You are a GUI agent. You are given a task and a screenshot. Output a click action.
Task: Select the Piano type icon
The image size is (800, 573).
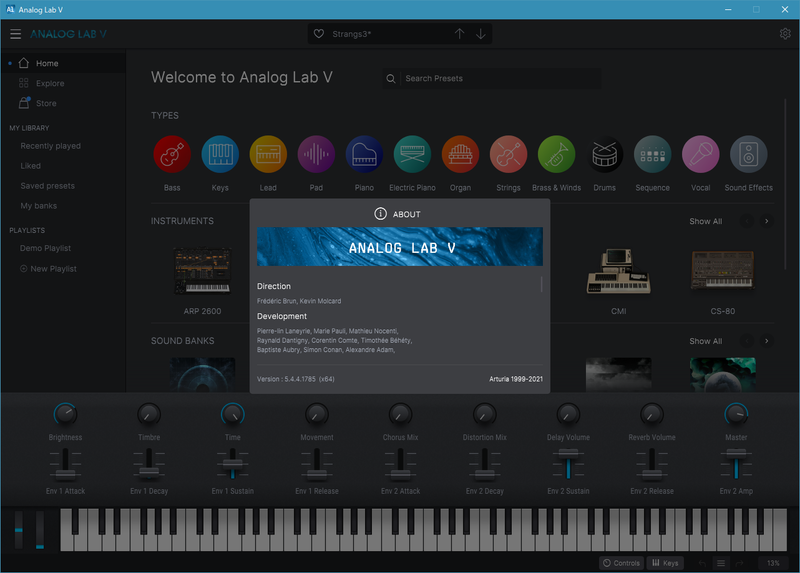pos(364,154)
